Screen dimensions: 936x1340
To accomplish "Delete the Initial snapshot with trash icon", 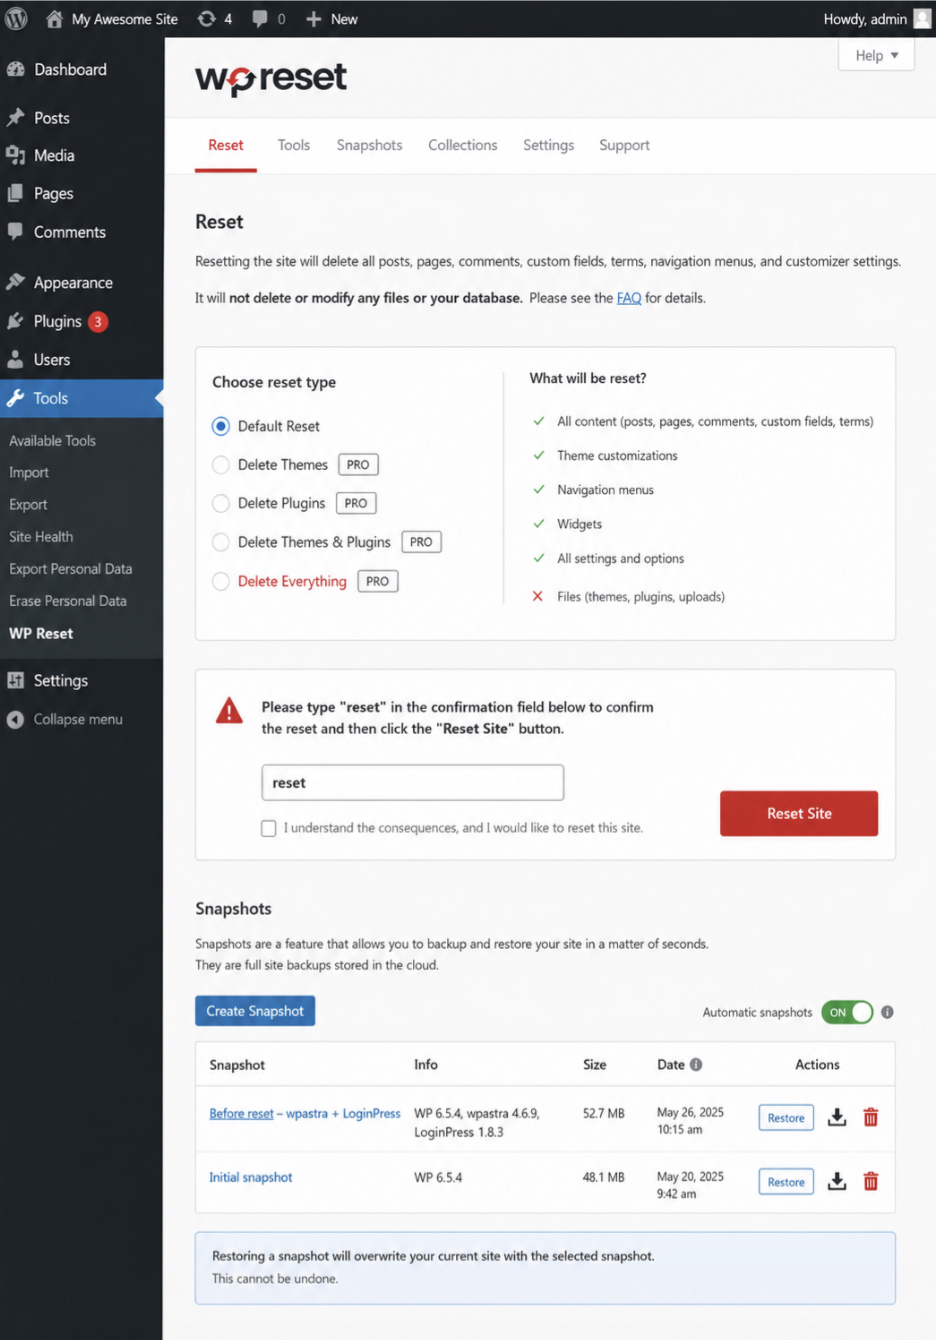I will click(871, 1181).
